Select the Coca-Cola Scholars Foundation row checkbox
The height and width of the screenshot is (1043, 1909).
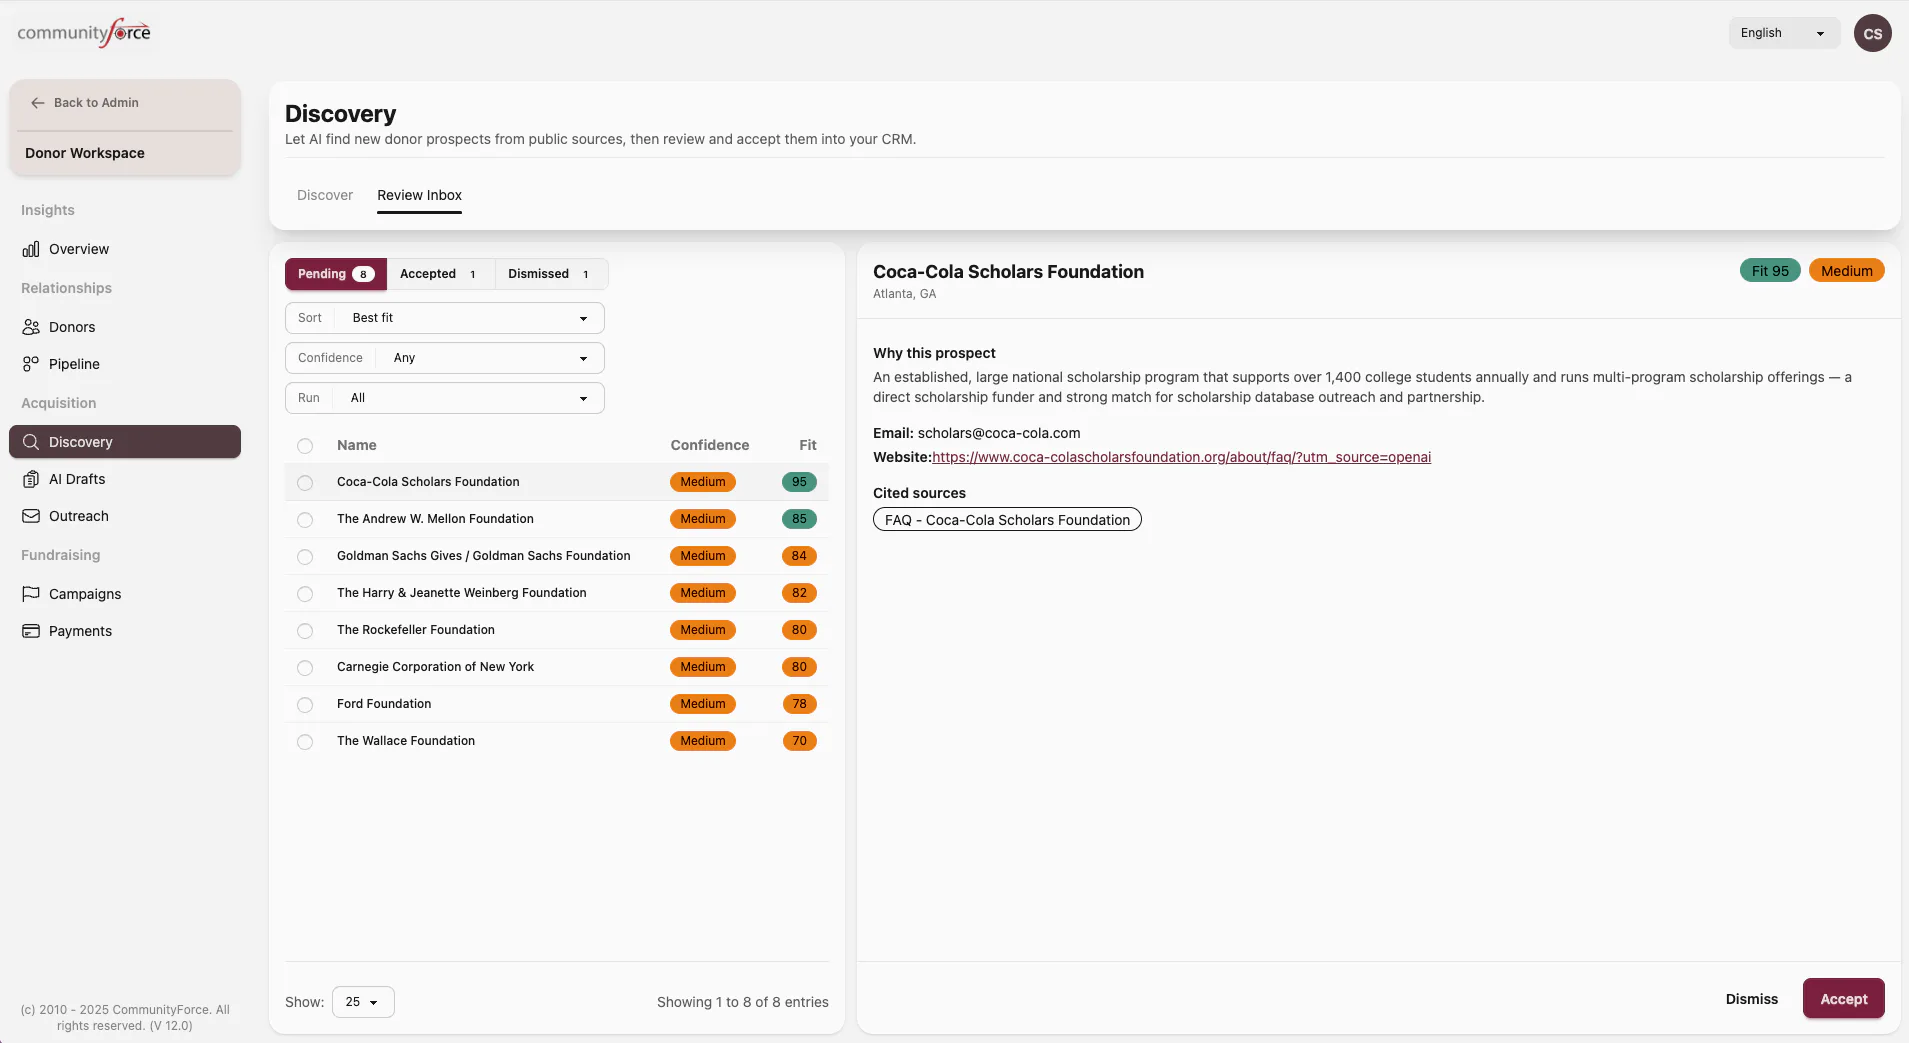click(x=305, y=483)
